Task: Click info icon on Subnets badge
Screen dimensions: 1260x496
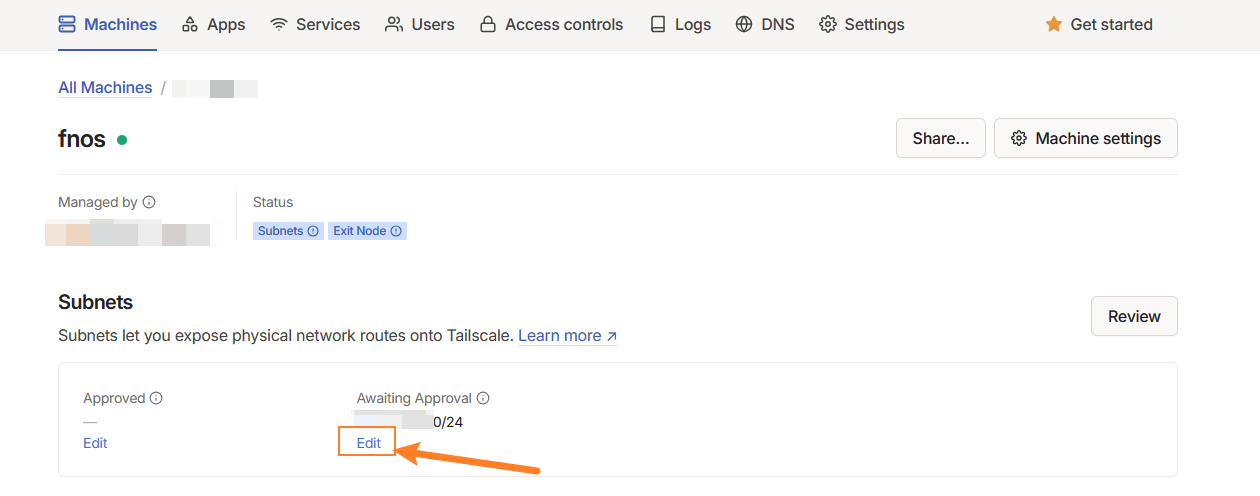Action: point(313,231)
